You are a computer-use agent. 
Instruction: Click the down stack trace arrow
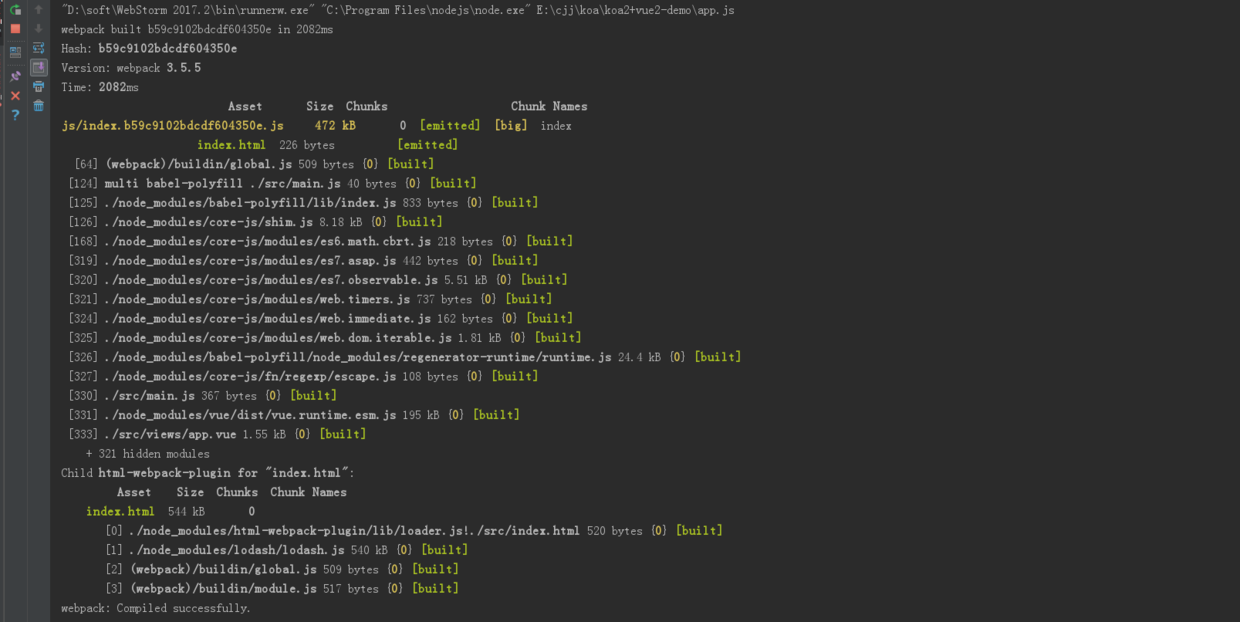click(39, 29)
